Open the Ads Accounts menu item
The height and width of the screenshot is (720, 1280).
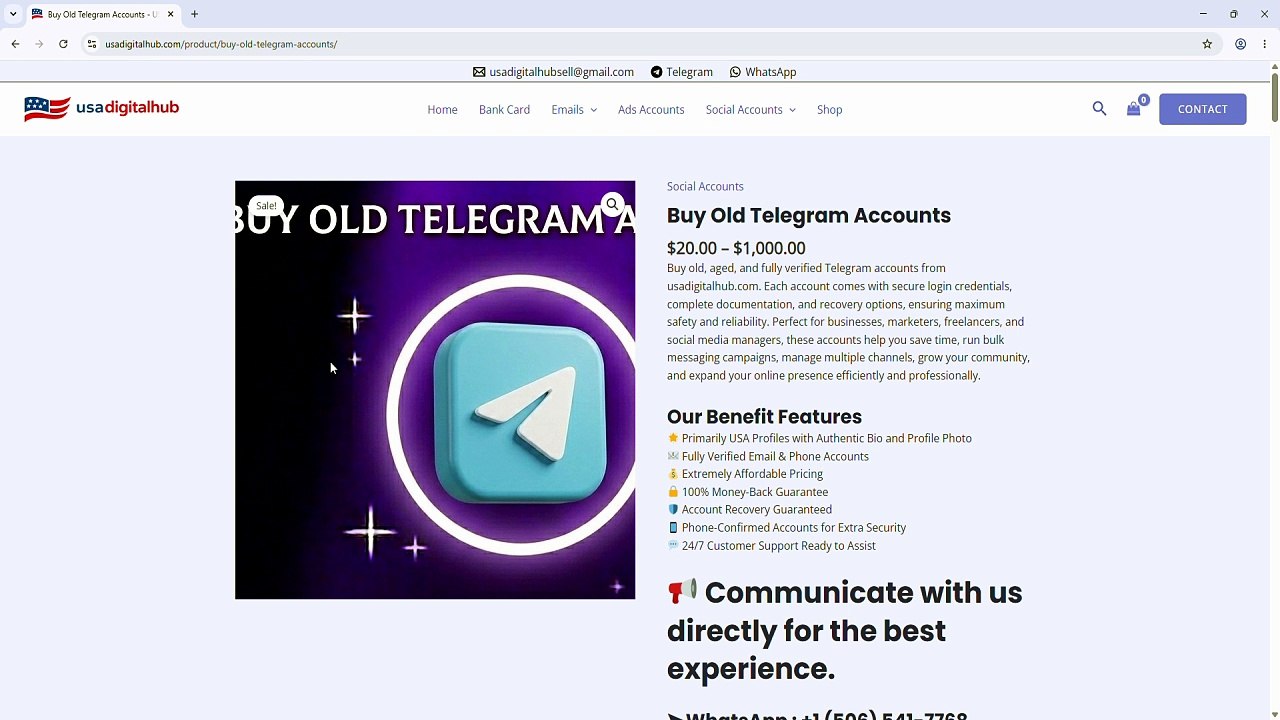(x=651, y=110)
